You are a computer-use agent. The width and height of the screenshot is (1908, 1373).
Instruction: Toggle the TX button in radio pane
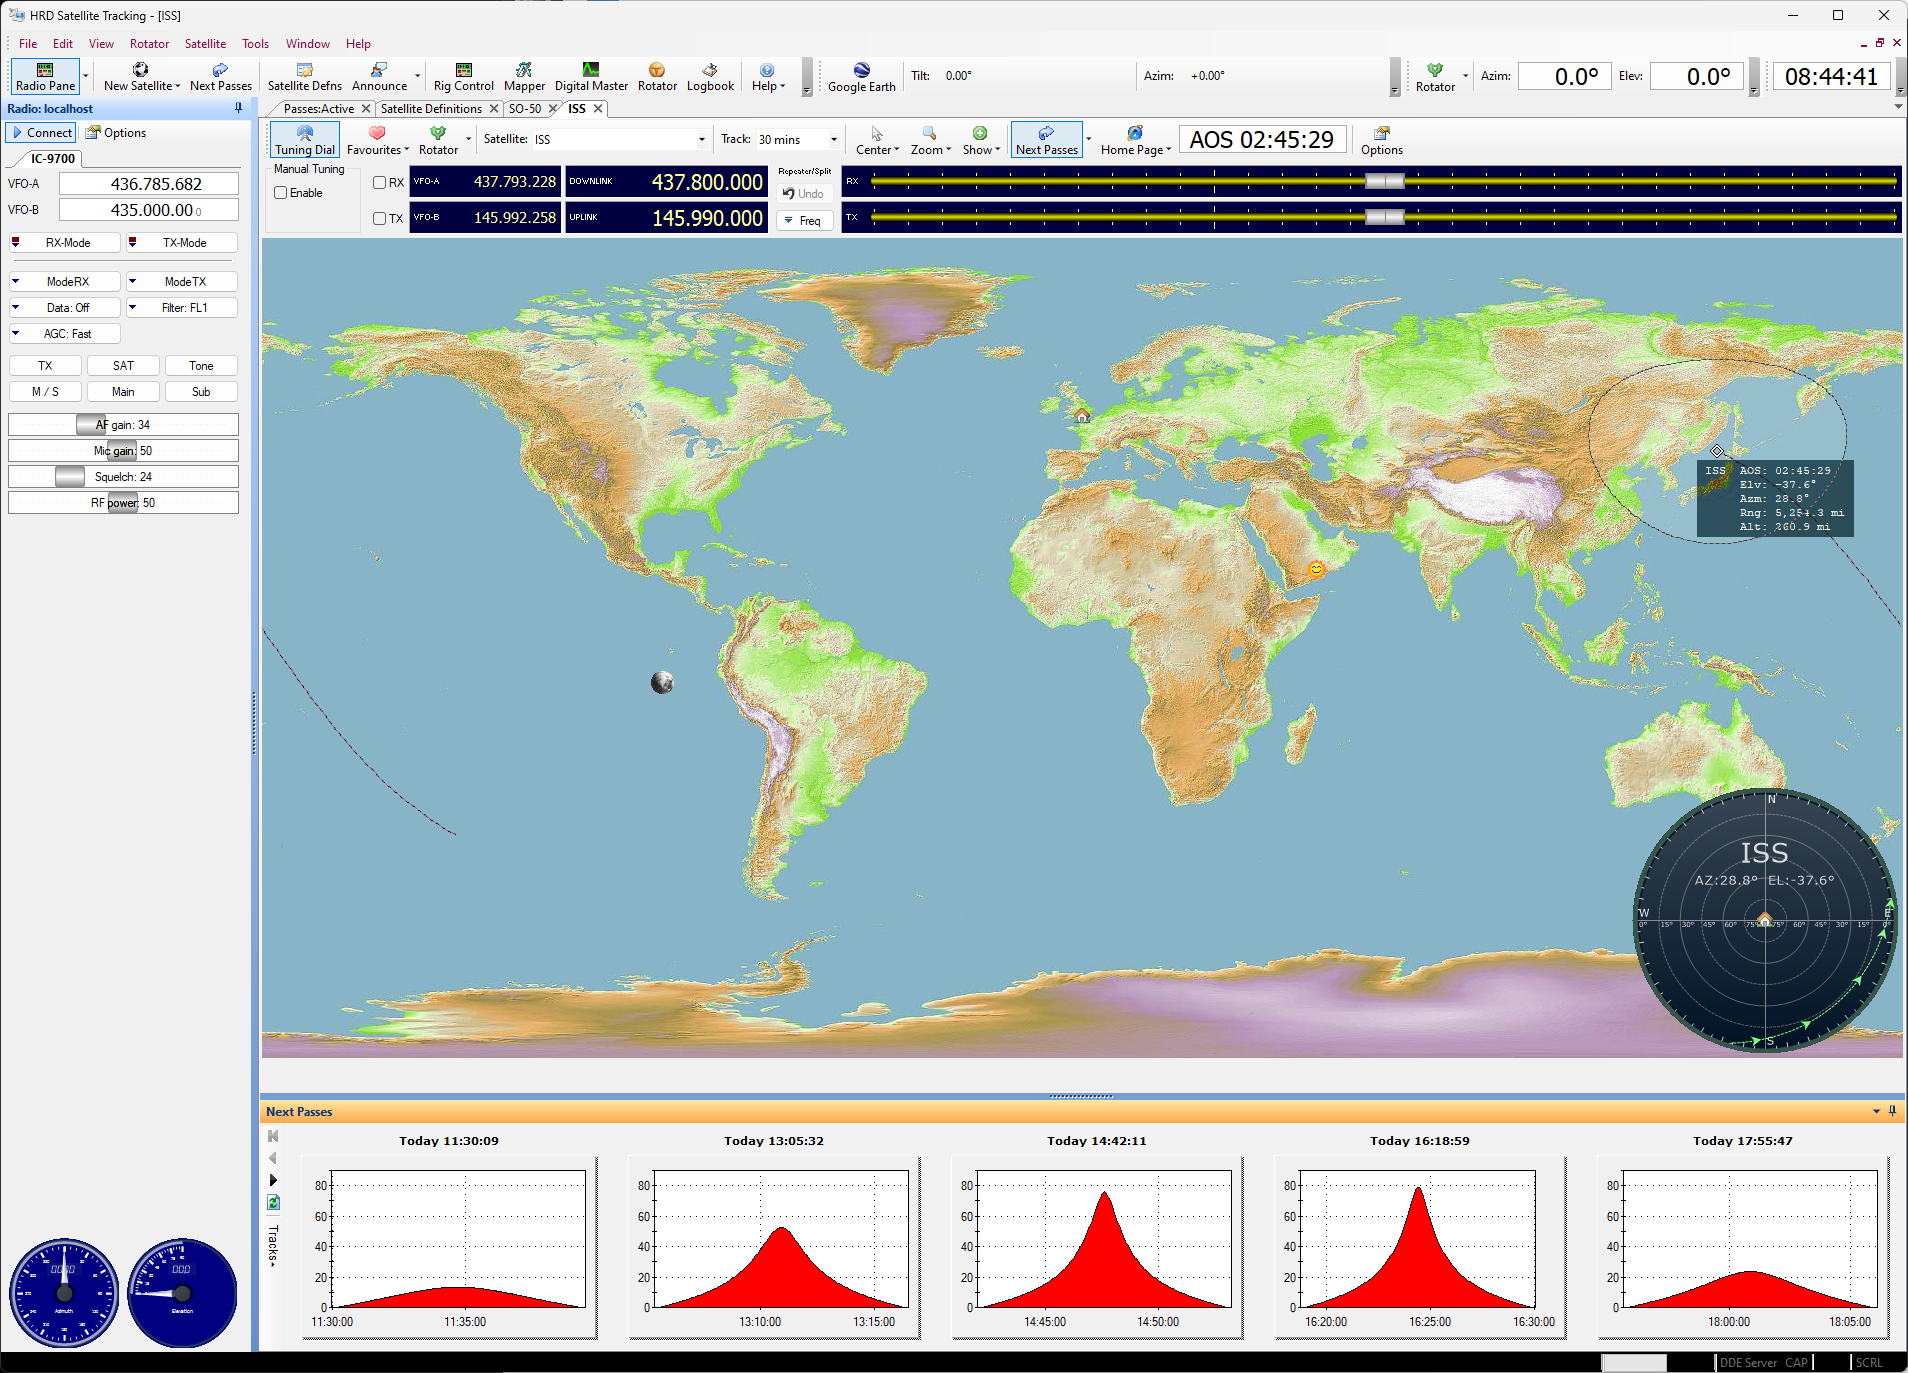point(45,366)
